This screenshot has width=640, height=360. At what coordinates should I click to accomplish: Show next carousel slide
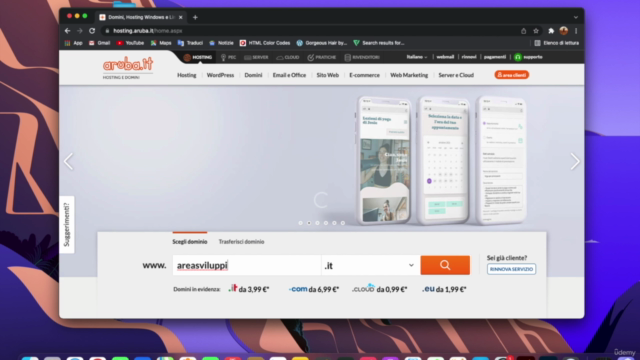[x=575, y=161]
